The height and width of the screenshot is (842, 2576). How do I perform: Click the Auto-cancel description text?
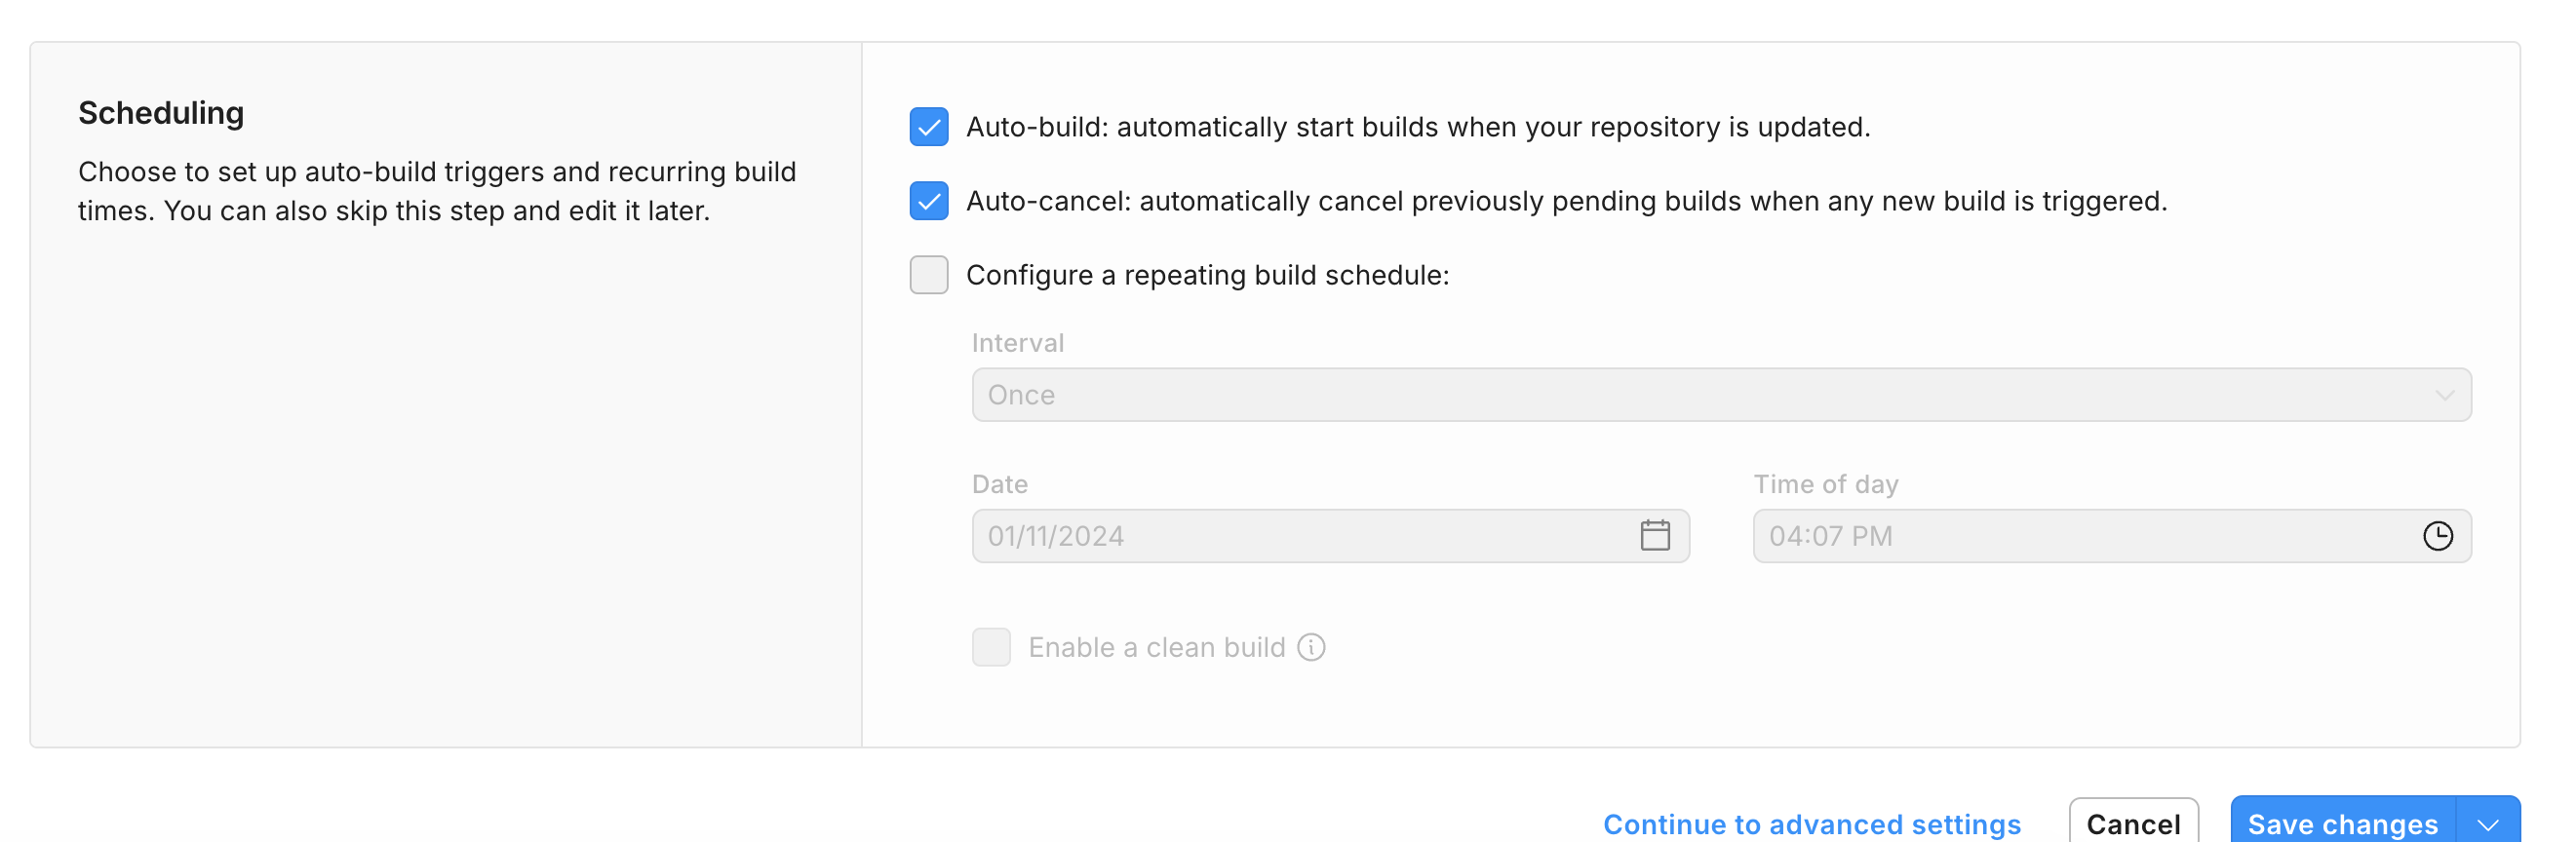point(1565,201)
